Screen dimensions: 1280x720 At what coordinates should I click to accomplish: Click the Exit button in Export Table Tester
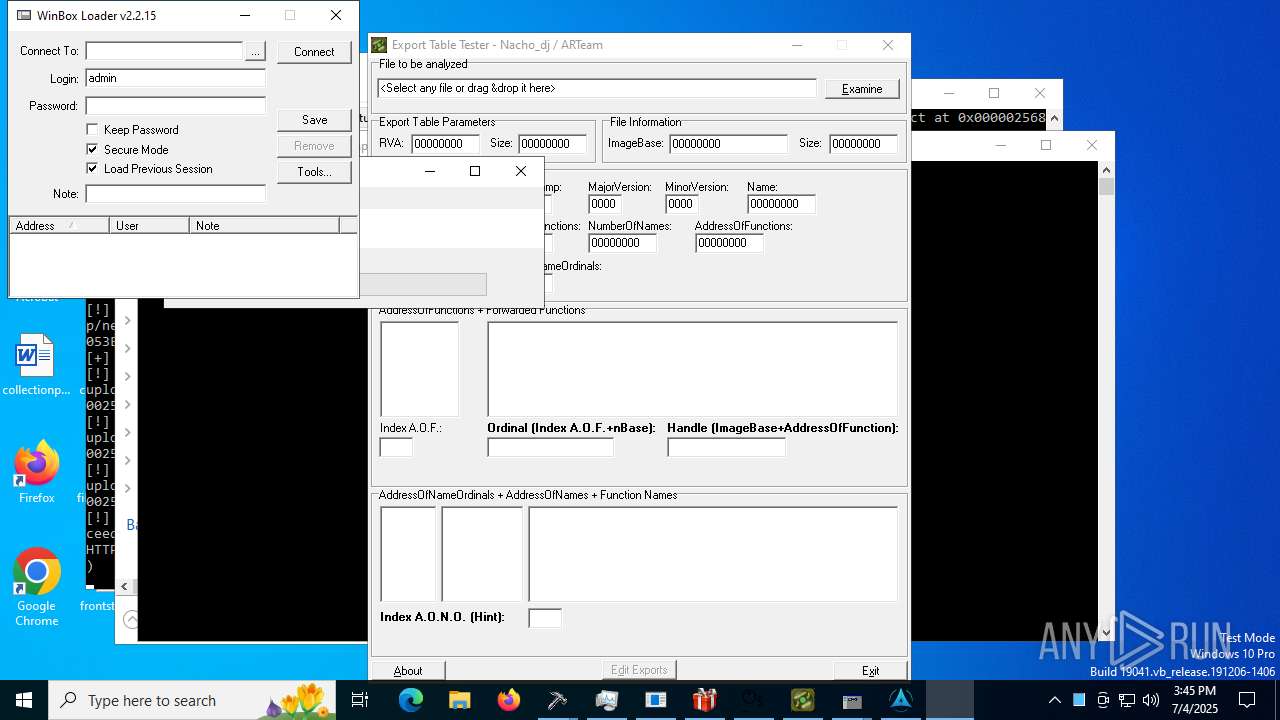(x=871, y=671)
